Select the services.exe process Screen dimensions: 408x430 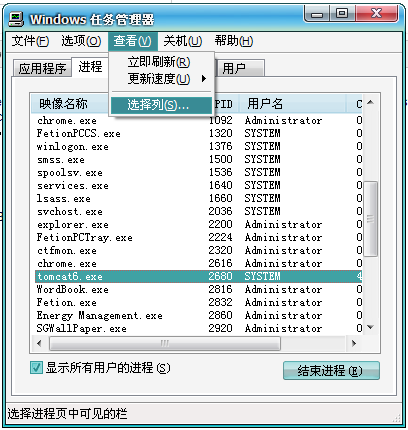click(x=199, y=186)
